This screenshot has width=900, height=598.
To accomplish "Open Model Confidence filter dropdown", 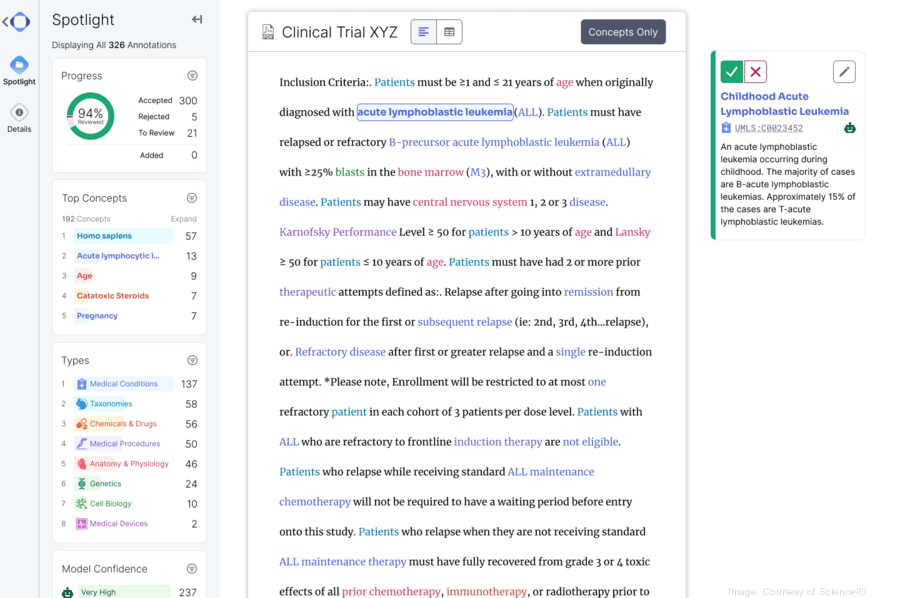I will (x=192, y=569).
